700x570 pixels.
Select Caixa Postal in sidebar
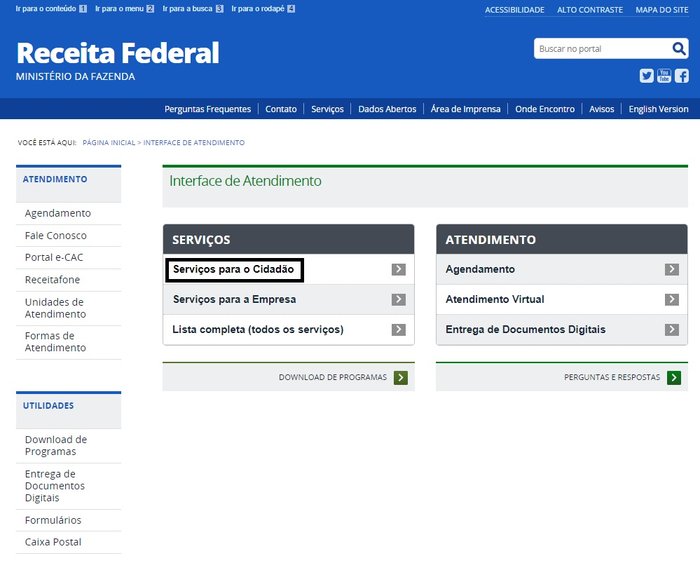tap(53, 542)
